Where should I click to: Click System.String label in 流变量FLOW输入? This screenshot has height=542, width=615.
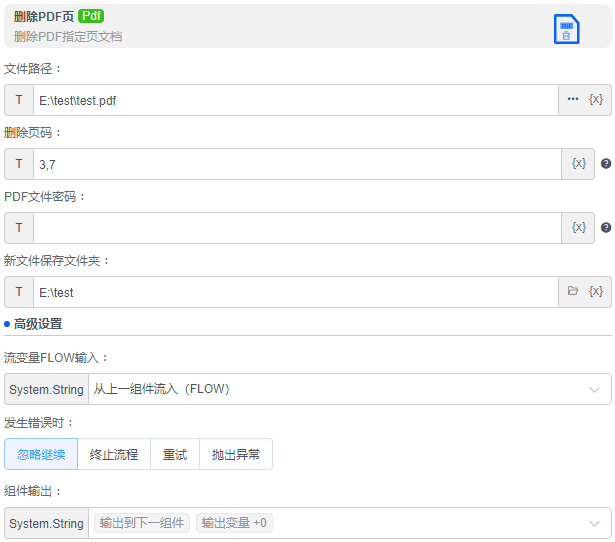click(46, 389)
